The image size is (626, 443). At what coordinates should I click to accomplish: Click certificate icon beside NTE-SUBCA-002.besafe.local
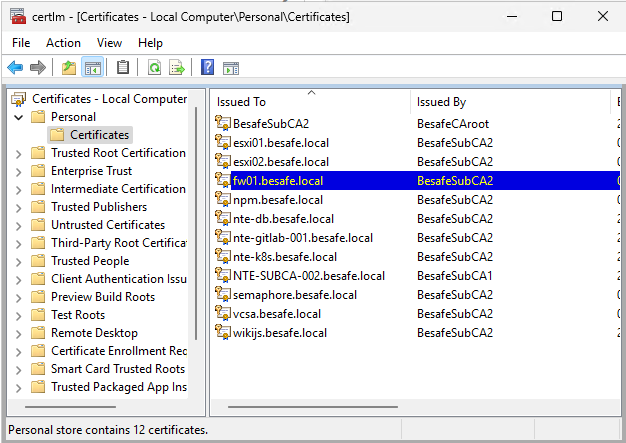223,275
